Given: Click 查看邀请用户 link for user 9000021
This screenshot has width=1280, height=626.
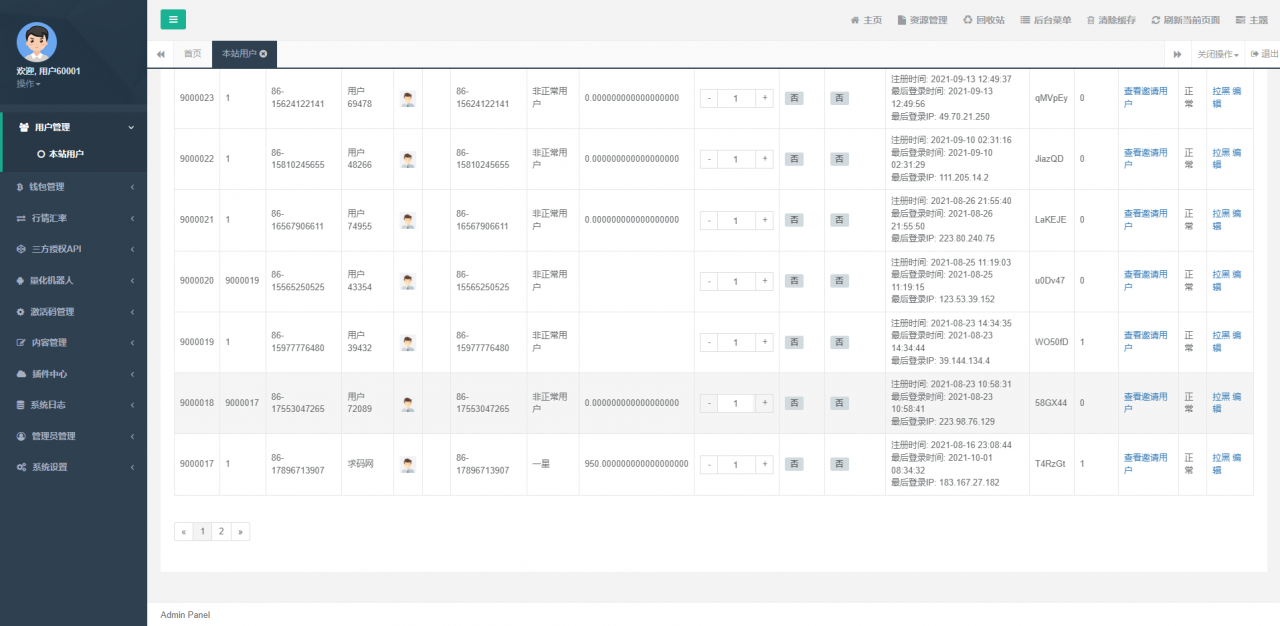Looking at the screenshot, I should click(x=1145, y=219).
